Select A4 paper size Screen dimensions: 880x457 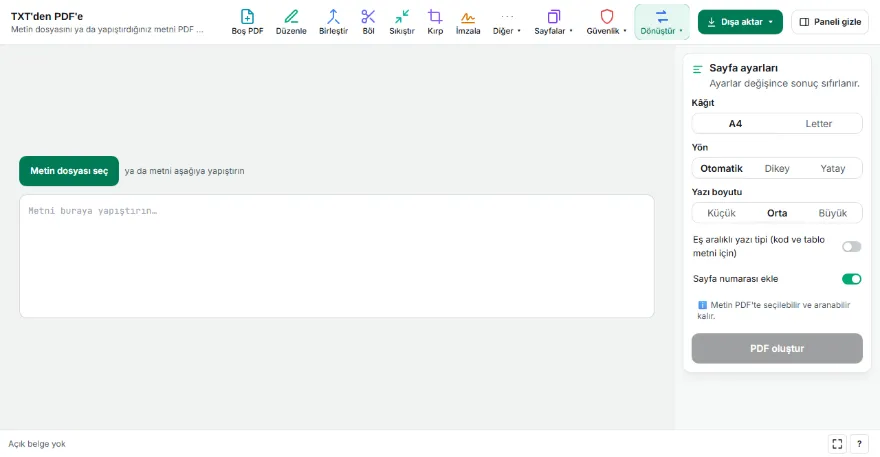tap(735, 124)
